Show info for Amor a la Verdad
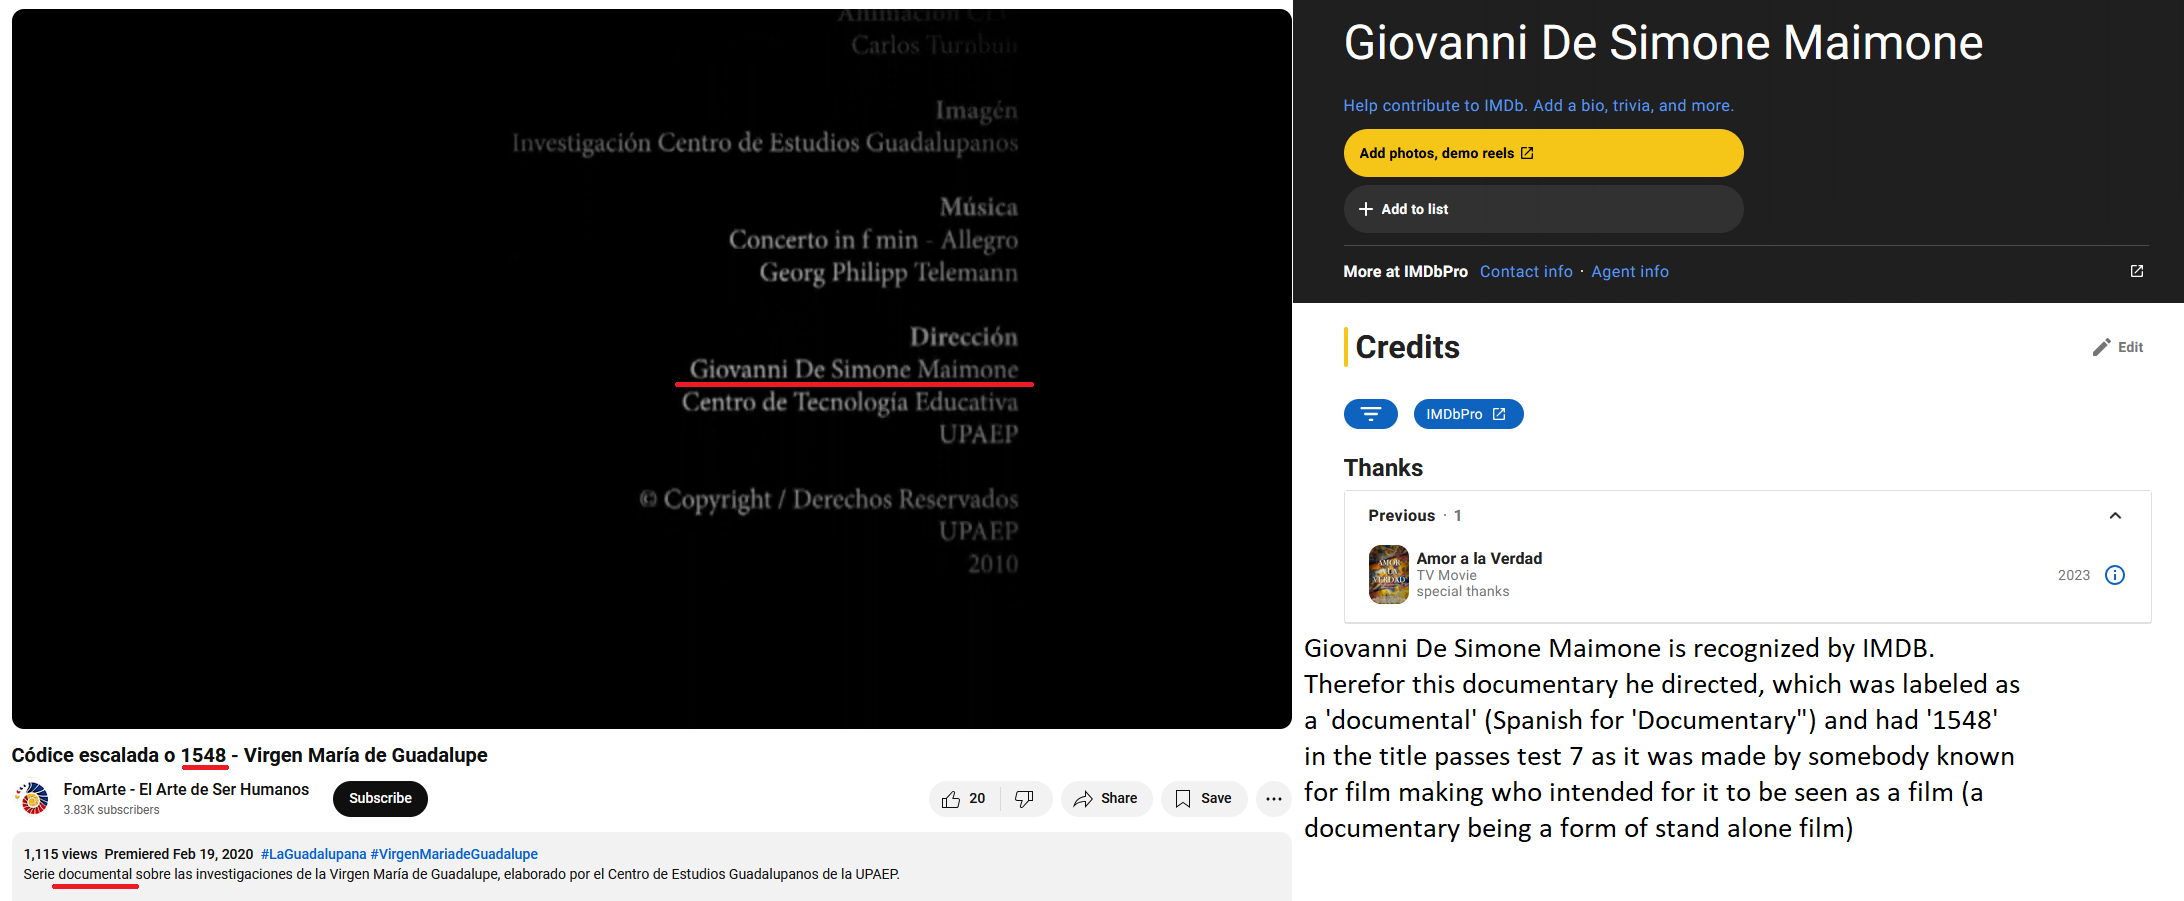The width and height of the screenshot is (2184, 901). pos(2115,575)
